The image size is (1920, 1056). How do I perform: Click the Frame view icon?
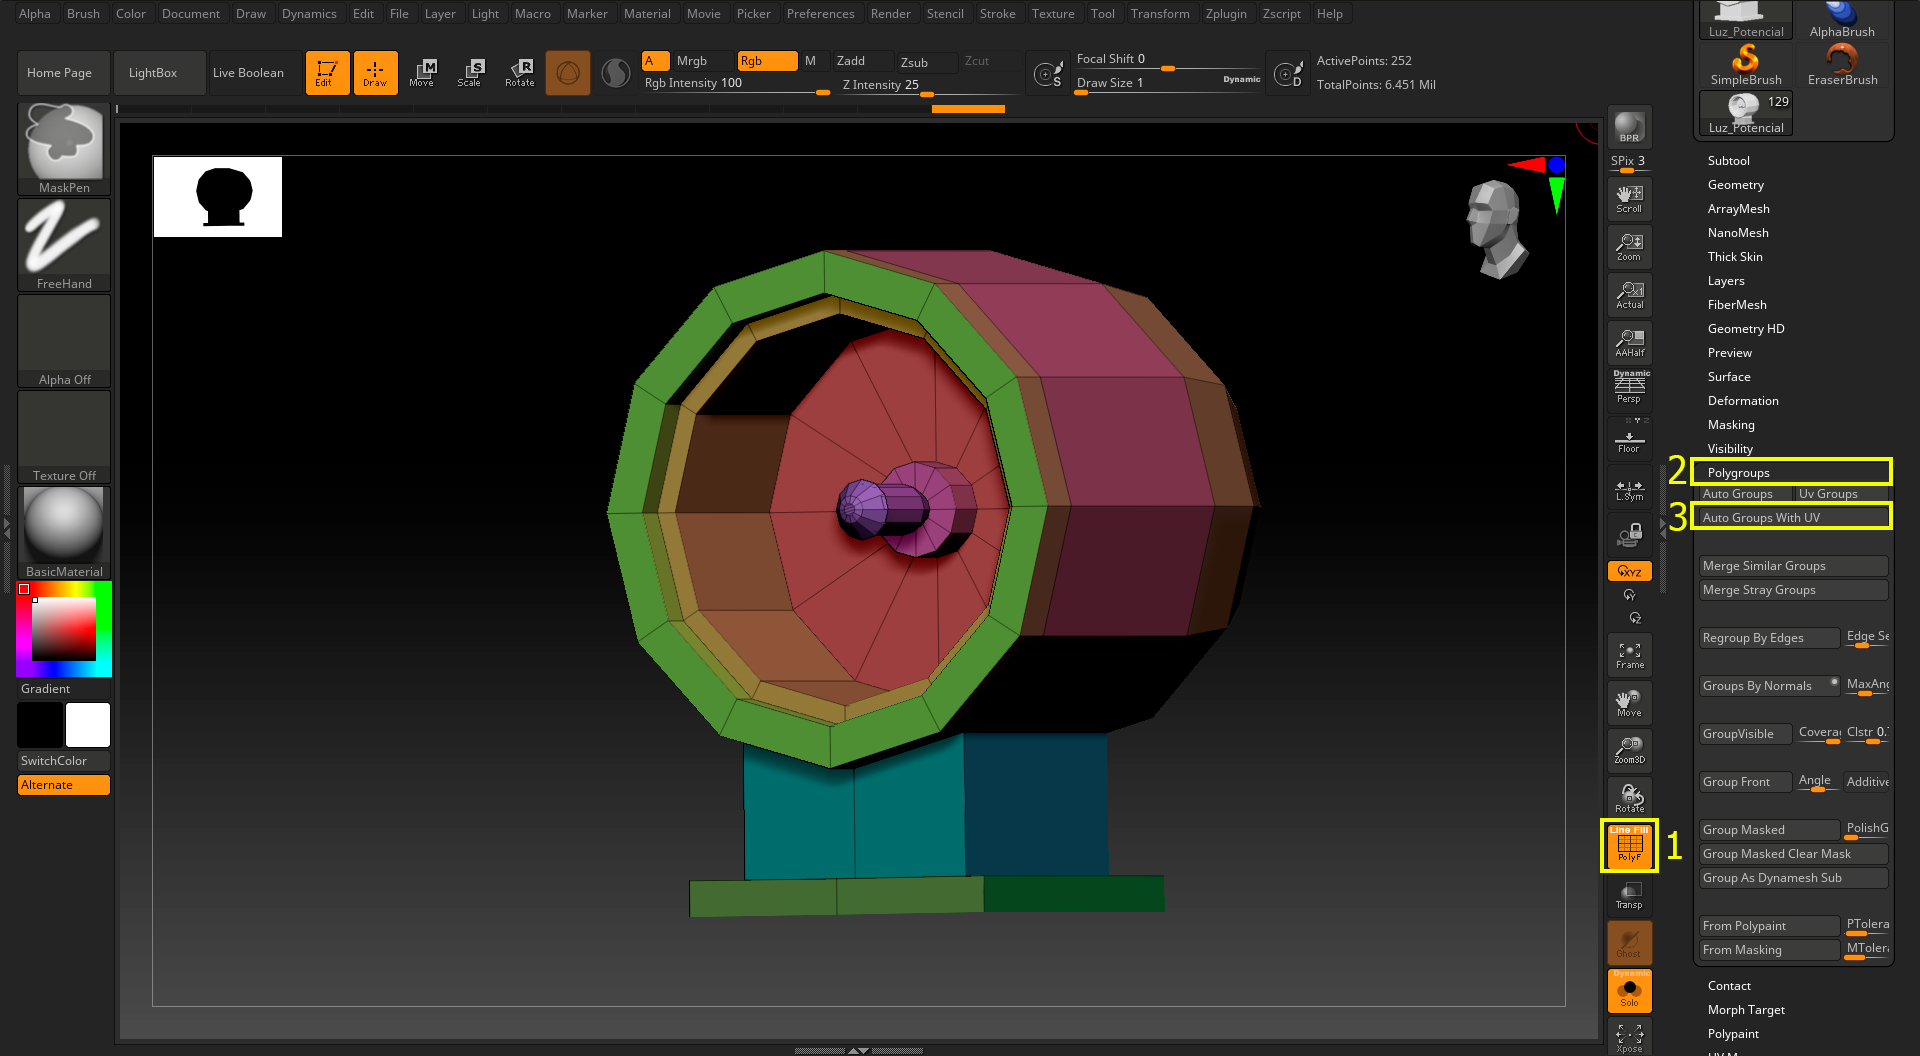(x=1629, y=655)
